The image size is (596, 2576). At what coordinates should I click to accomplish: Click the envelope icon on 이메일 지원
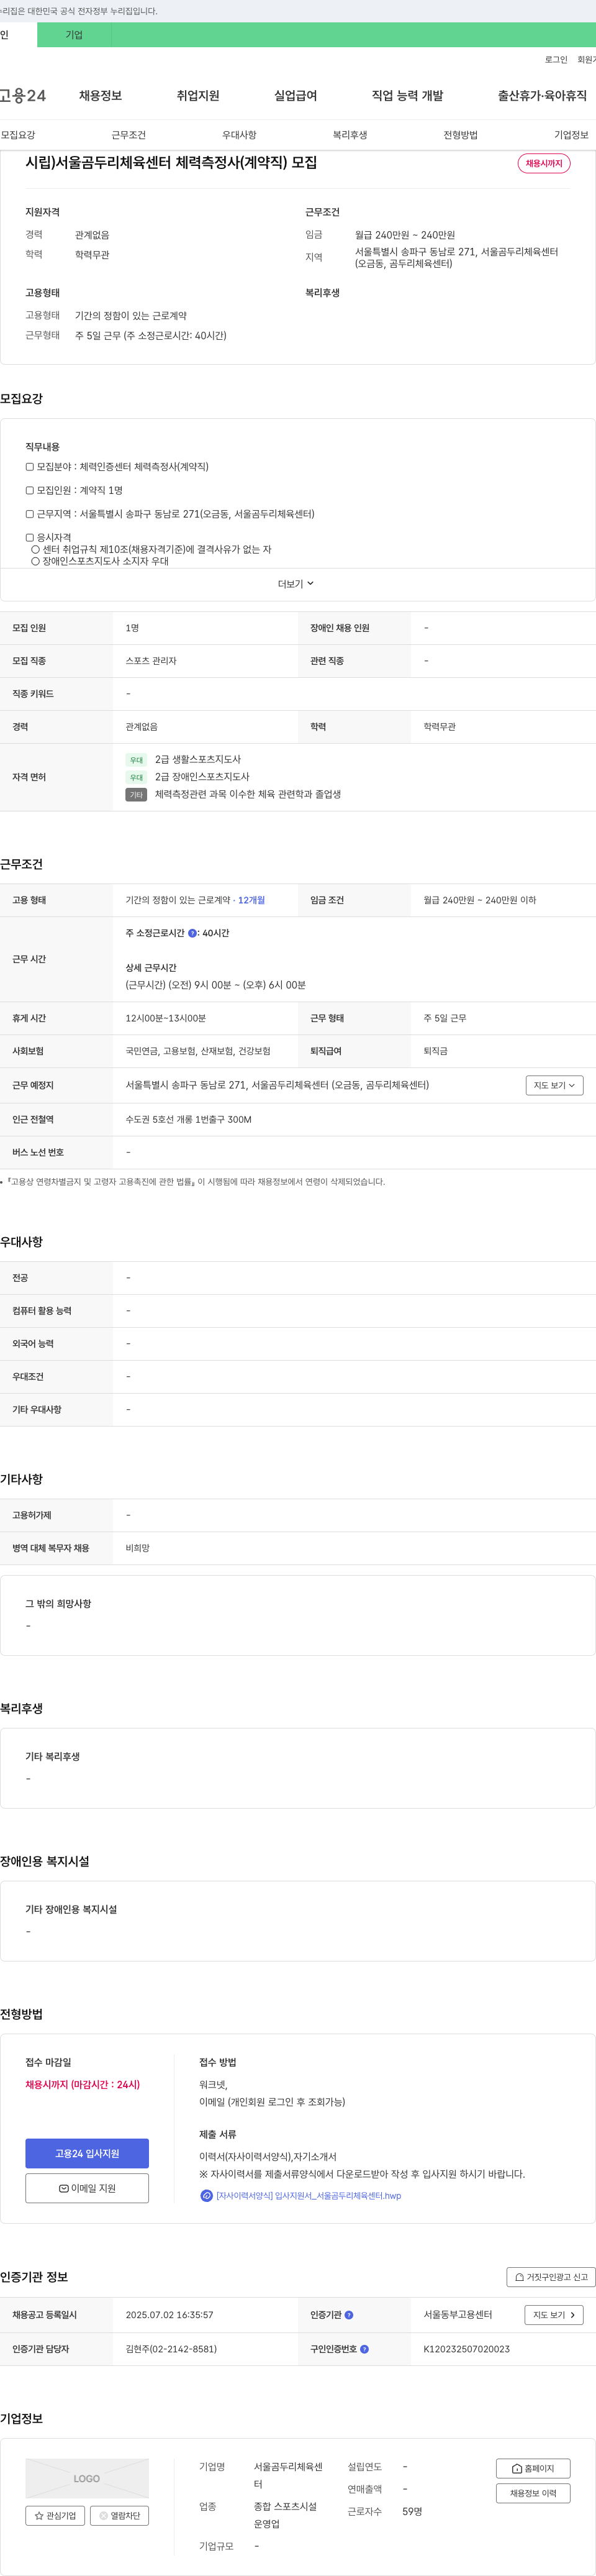point(64,2188)
